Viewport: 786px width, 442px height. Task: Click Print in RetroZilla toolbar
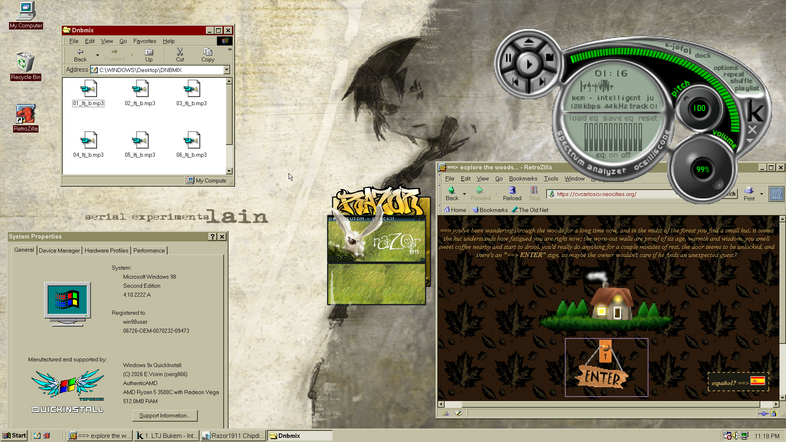(749, 193)
